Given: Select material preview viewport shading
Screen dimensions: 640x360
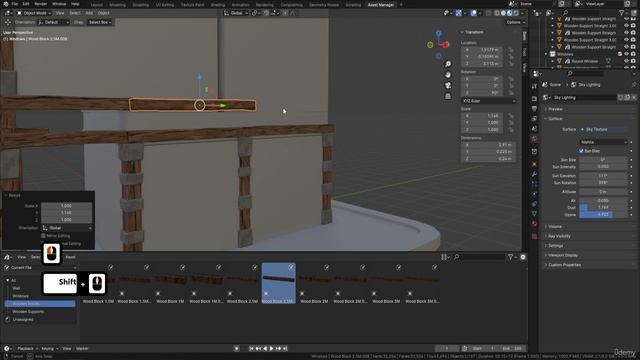Looking at the screenshot, I should click(510, 13).
